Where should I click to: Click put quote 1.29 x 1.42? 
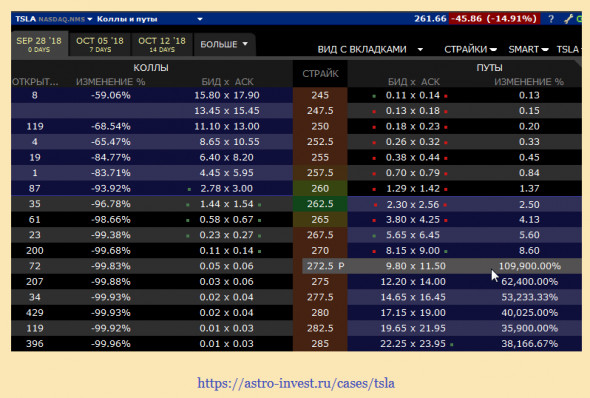[x=413, y=188]
